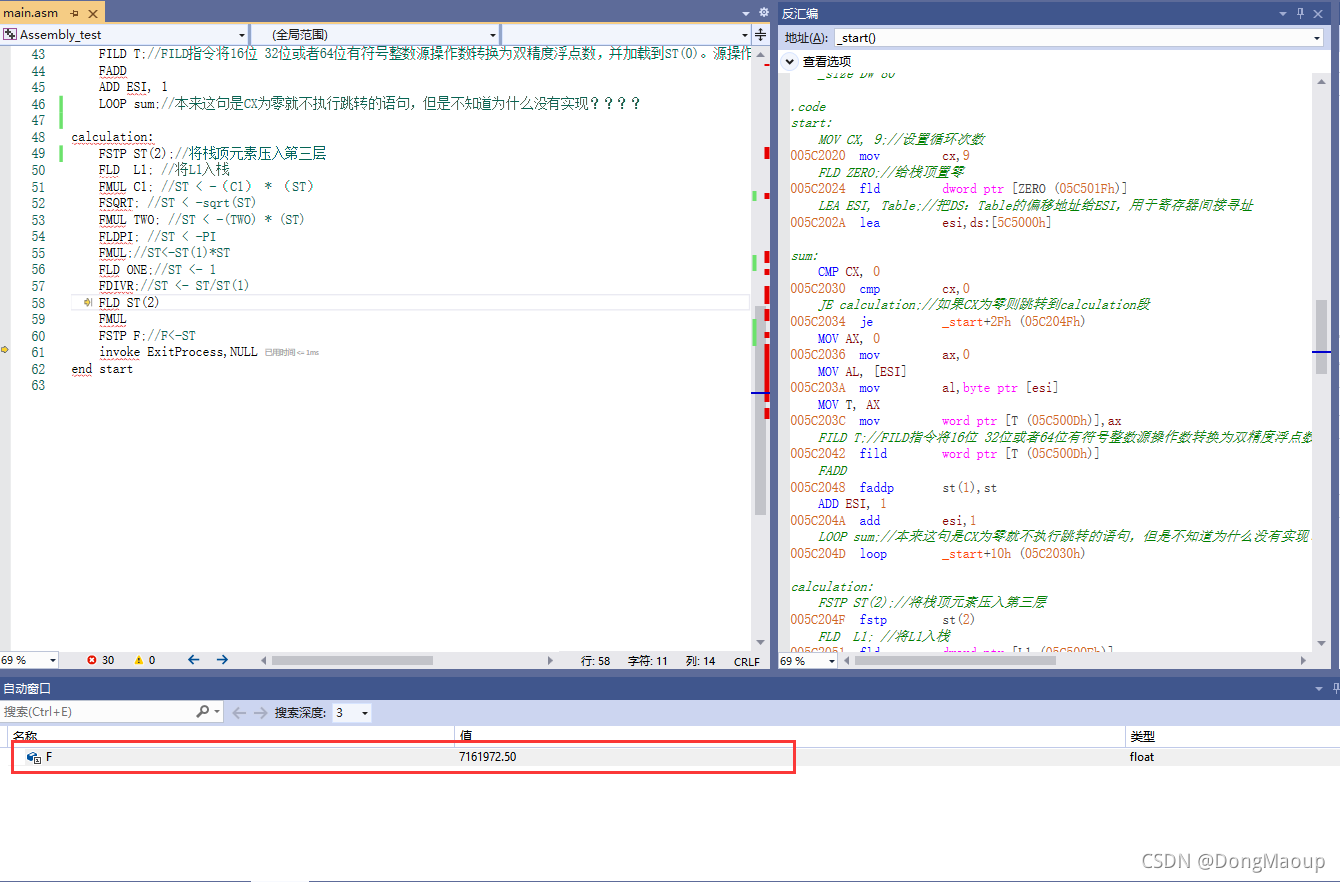Click the yellow current-statement arrow at line 61
The width and height of the screenshot is (1340, 882).
[x=5, y=350]
